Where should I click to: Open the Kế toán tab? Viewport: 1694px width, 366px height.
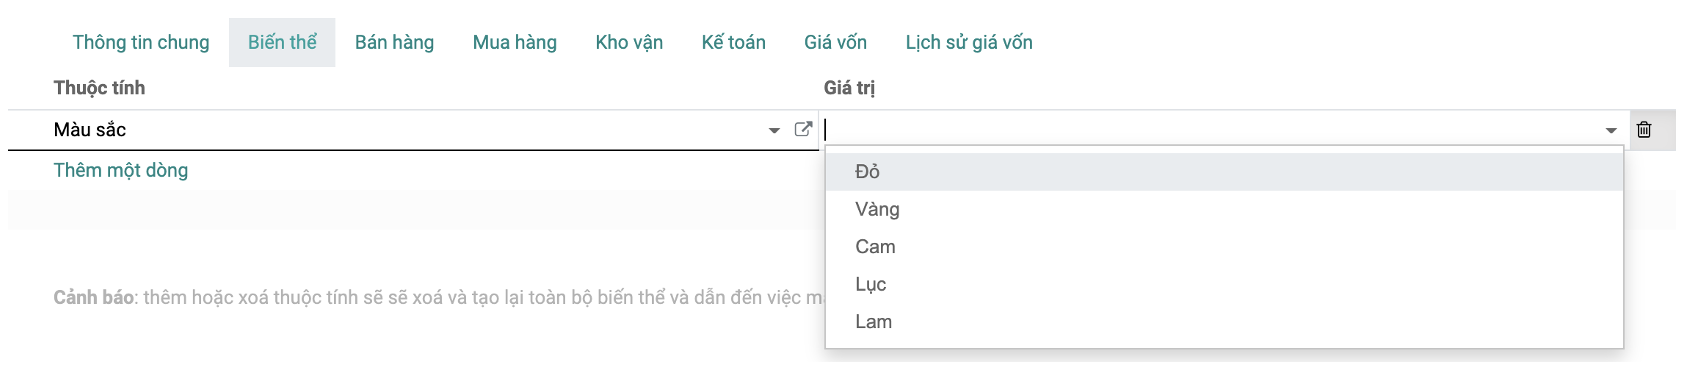pyautogui.click(x=733, y=42)
